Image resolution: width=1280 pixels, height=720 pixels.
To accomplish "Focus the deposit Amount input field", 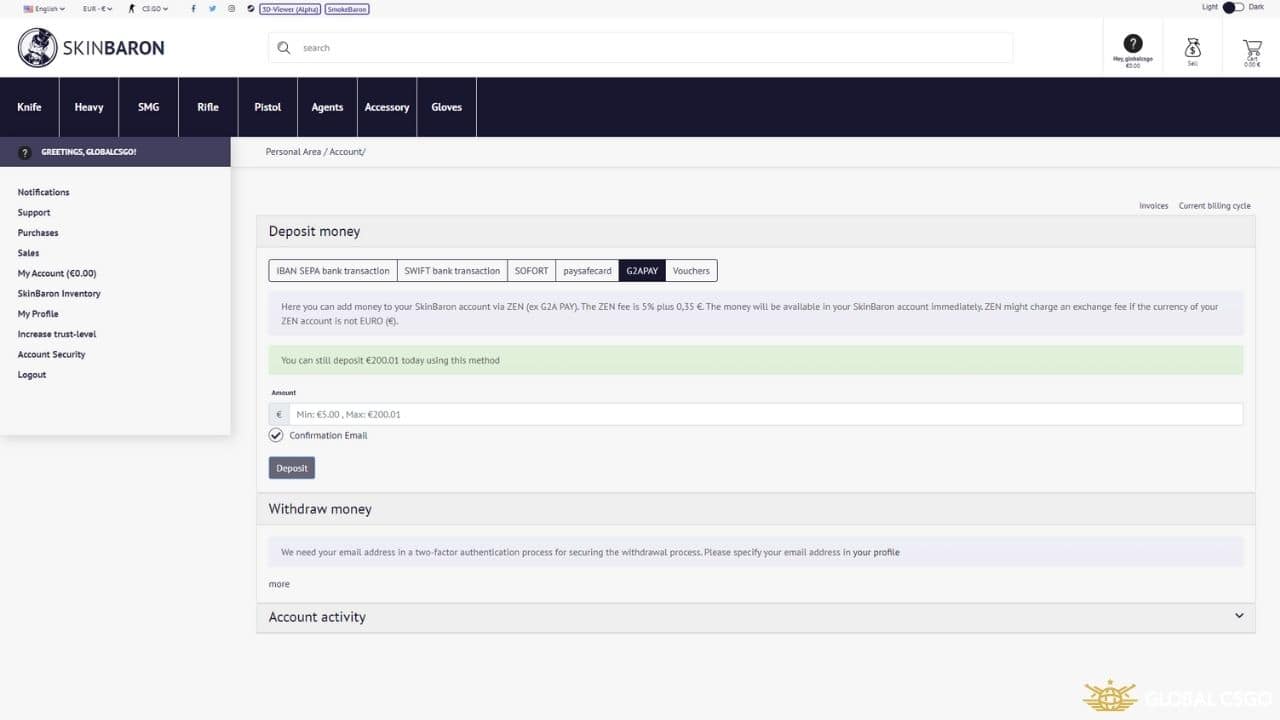I will click(x=766, y=414).
